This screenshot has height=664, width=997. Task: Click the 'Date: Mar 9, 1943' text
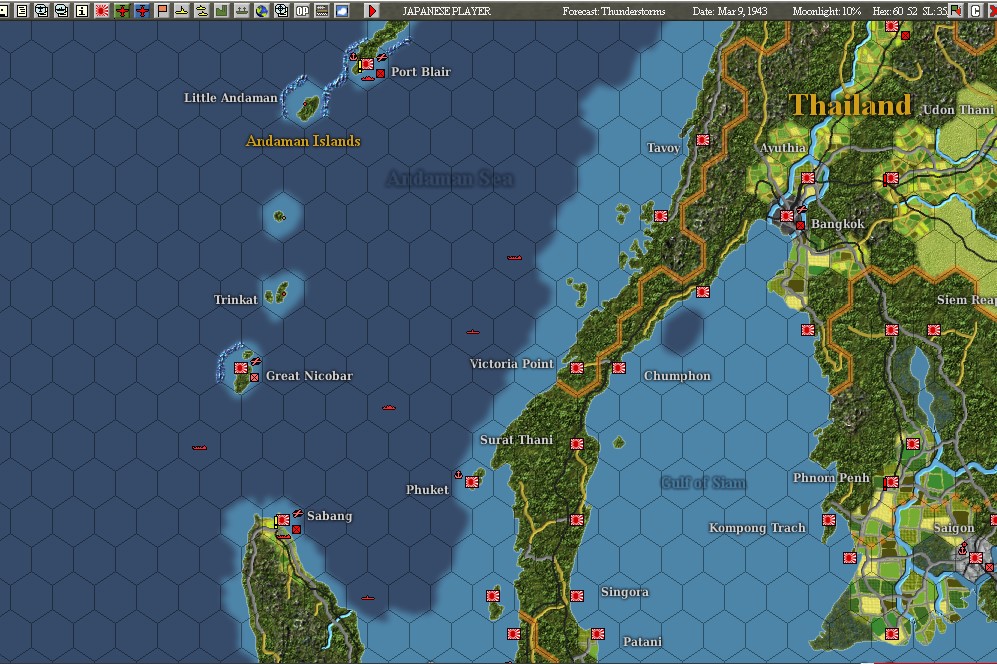[x=730, y=11]
